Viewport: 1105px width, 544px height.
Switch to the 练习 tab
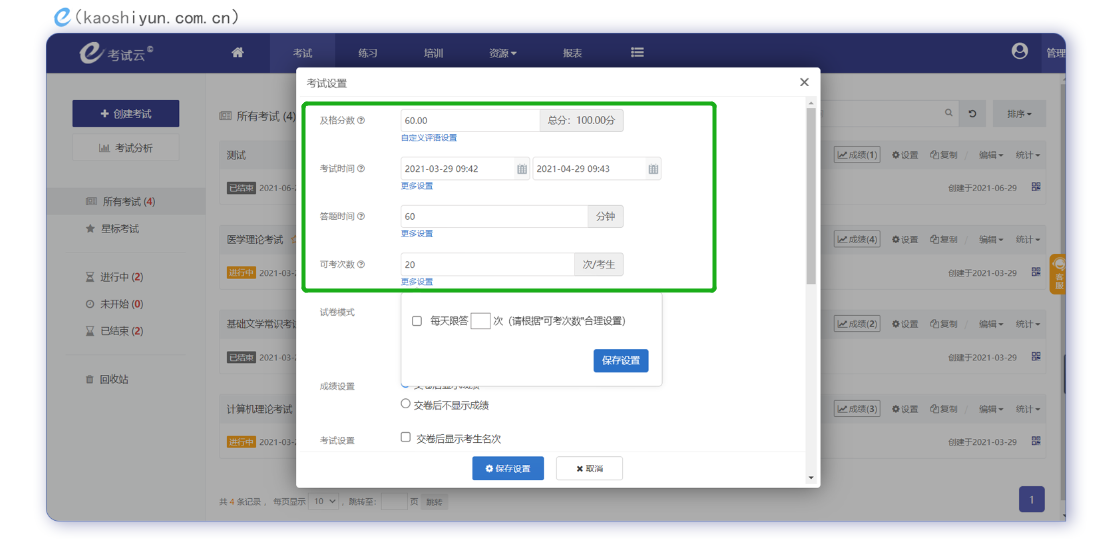tap(368, 53)
